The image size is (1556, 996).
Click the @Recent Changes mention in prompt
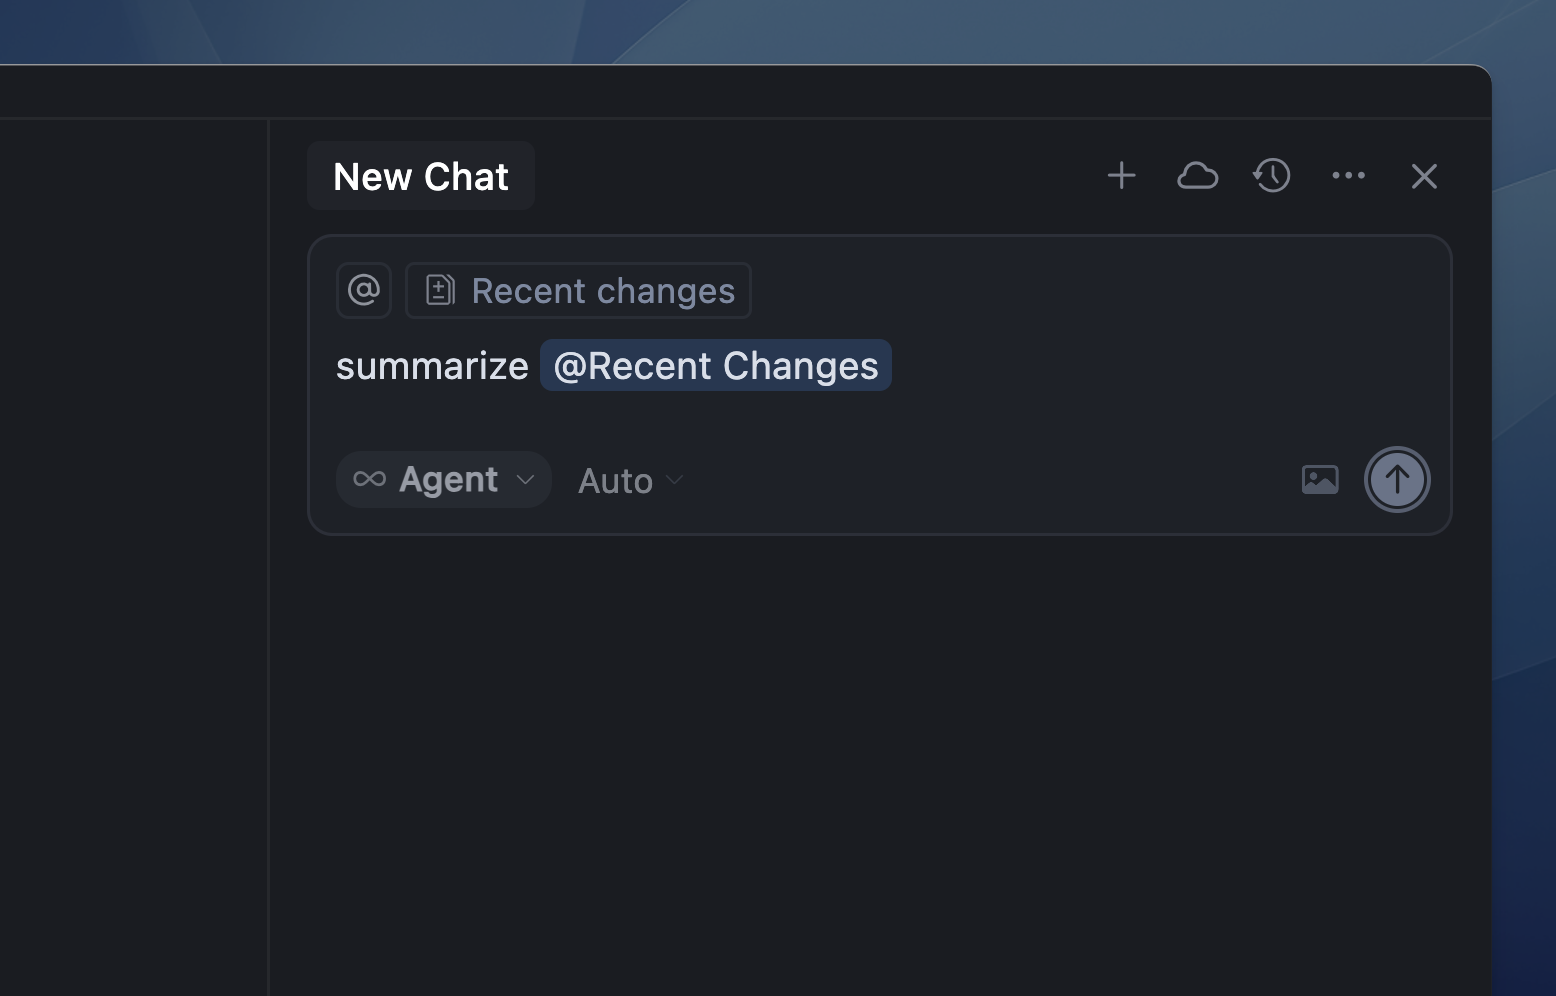click(x=716, y=366)
